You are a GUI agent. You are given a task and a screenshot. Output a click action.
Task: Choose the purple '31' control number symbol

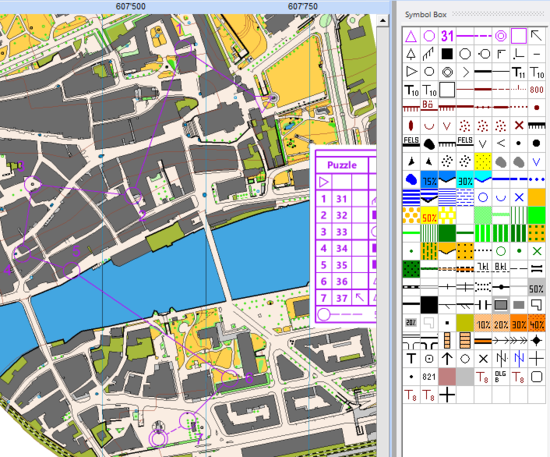click(x=447, y=36)
